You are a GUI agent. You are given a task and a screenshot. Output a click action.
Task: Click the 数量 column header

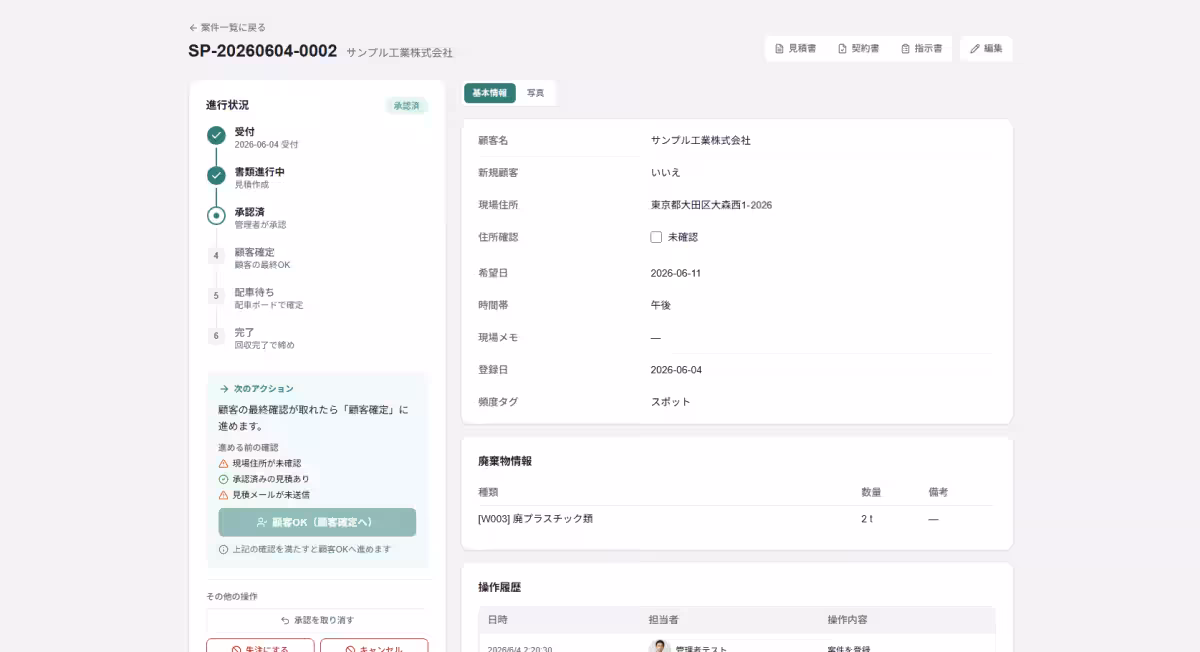(x=871, y=492)
